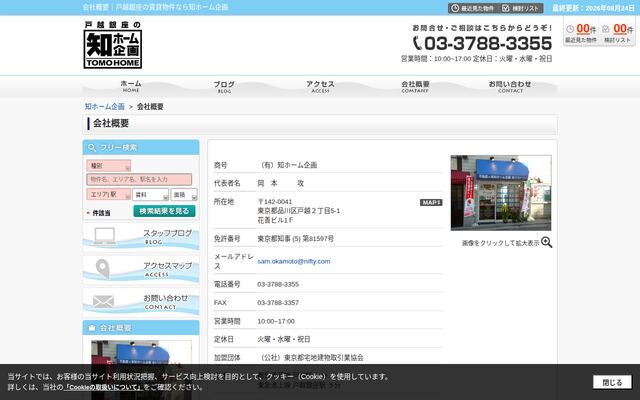Click 画像をクリックして拡大表示 text

pos(500,243)
